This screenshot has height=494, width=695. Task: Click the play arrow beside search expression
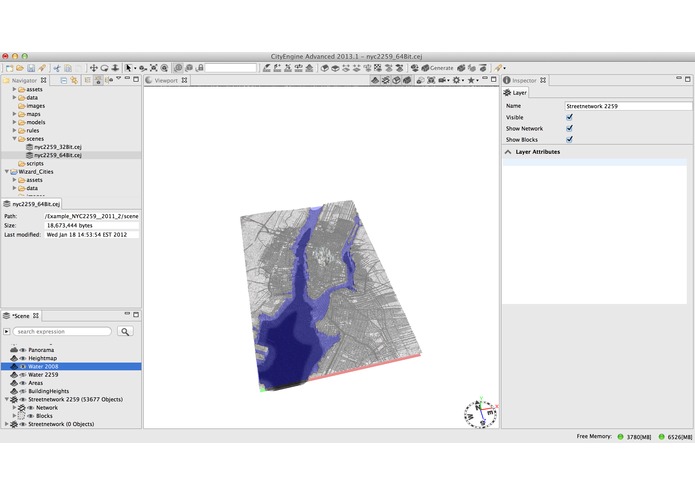click(7, 331)
